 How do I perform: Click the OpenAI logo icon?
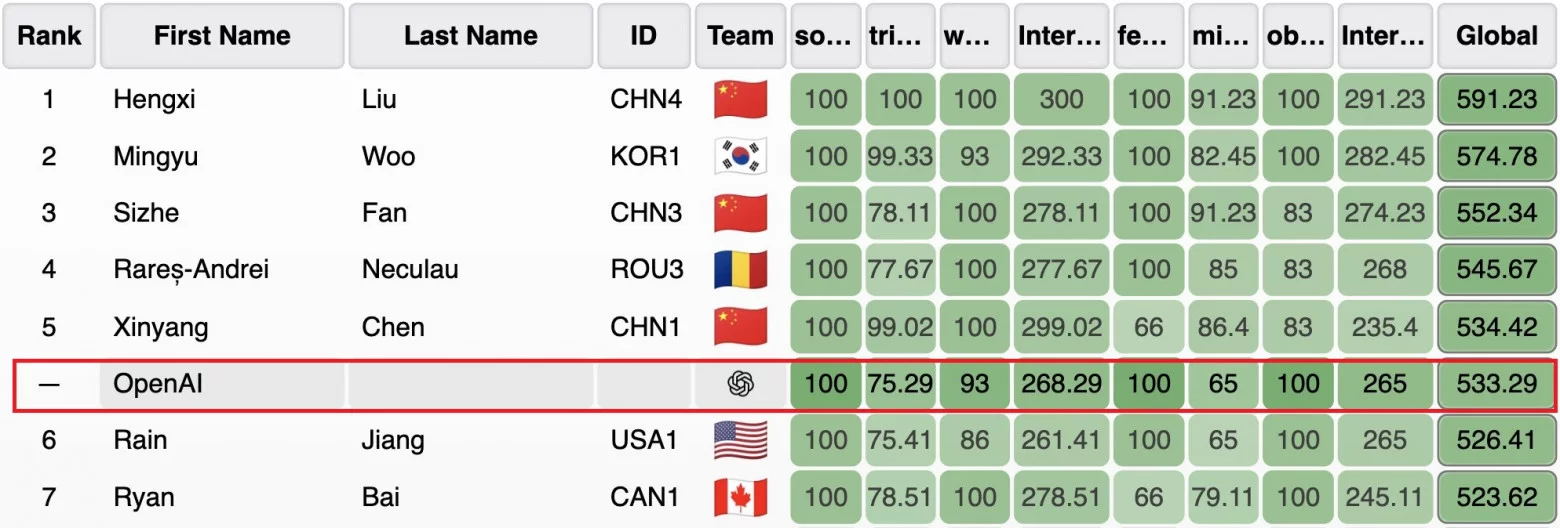tap(740, 384)
